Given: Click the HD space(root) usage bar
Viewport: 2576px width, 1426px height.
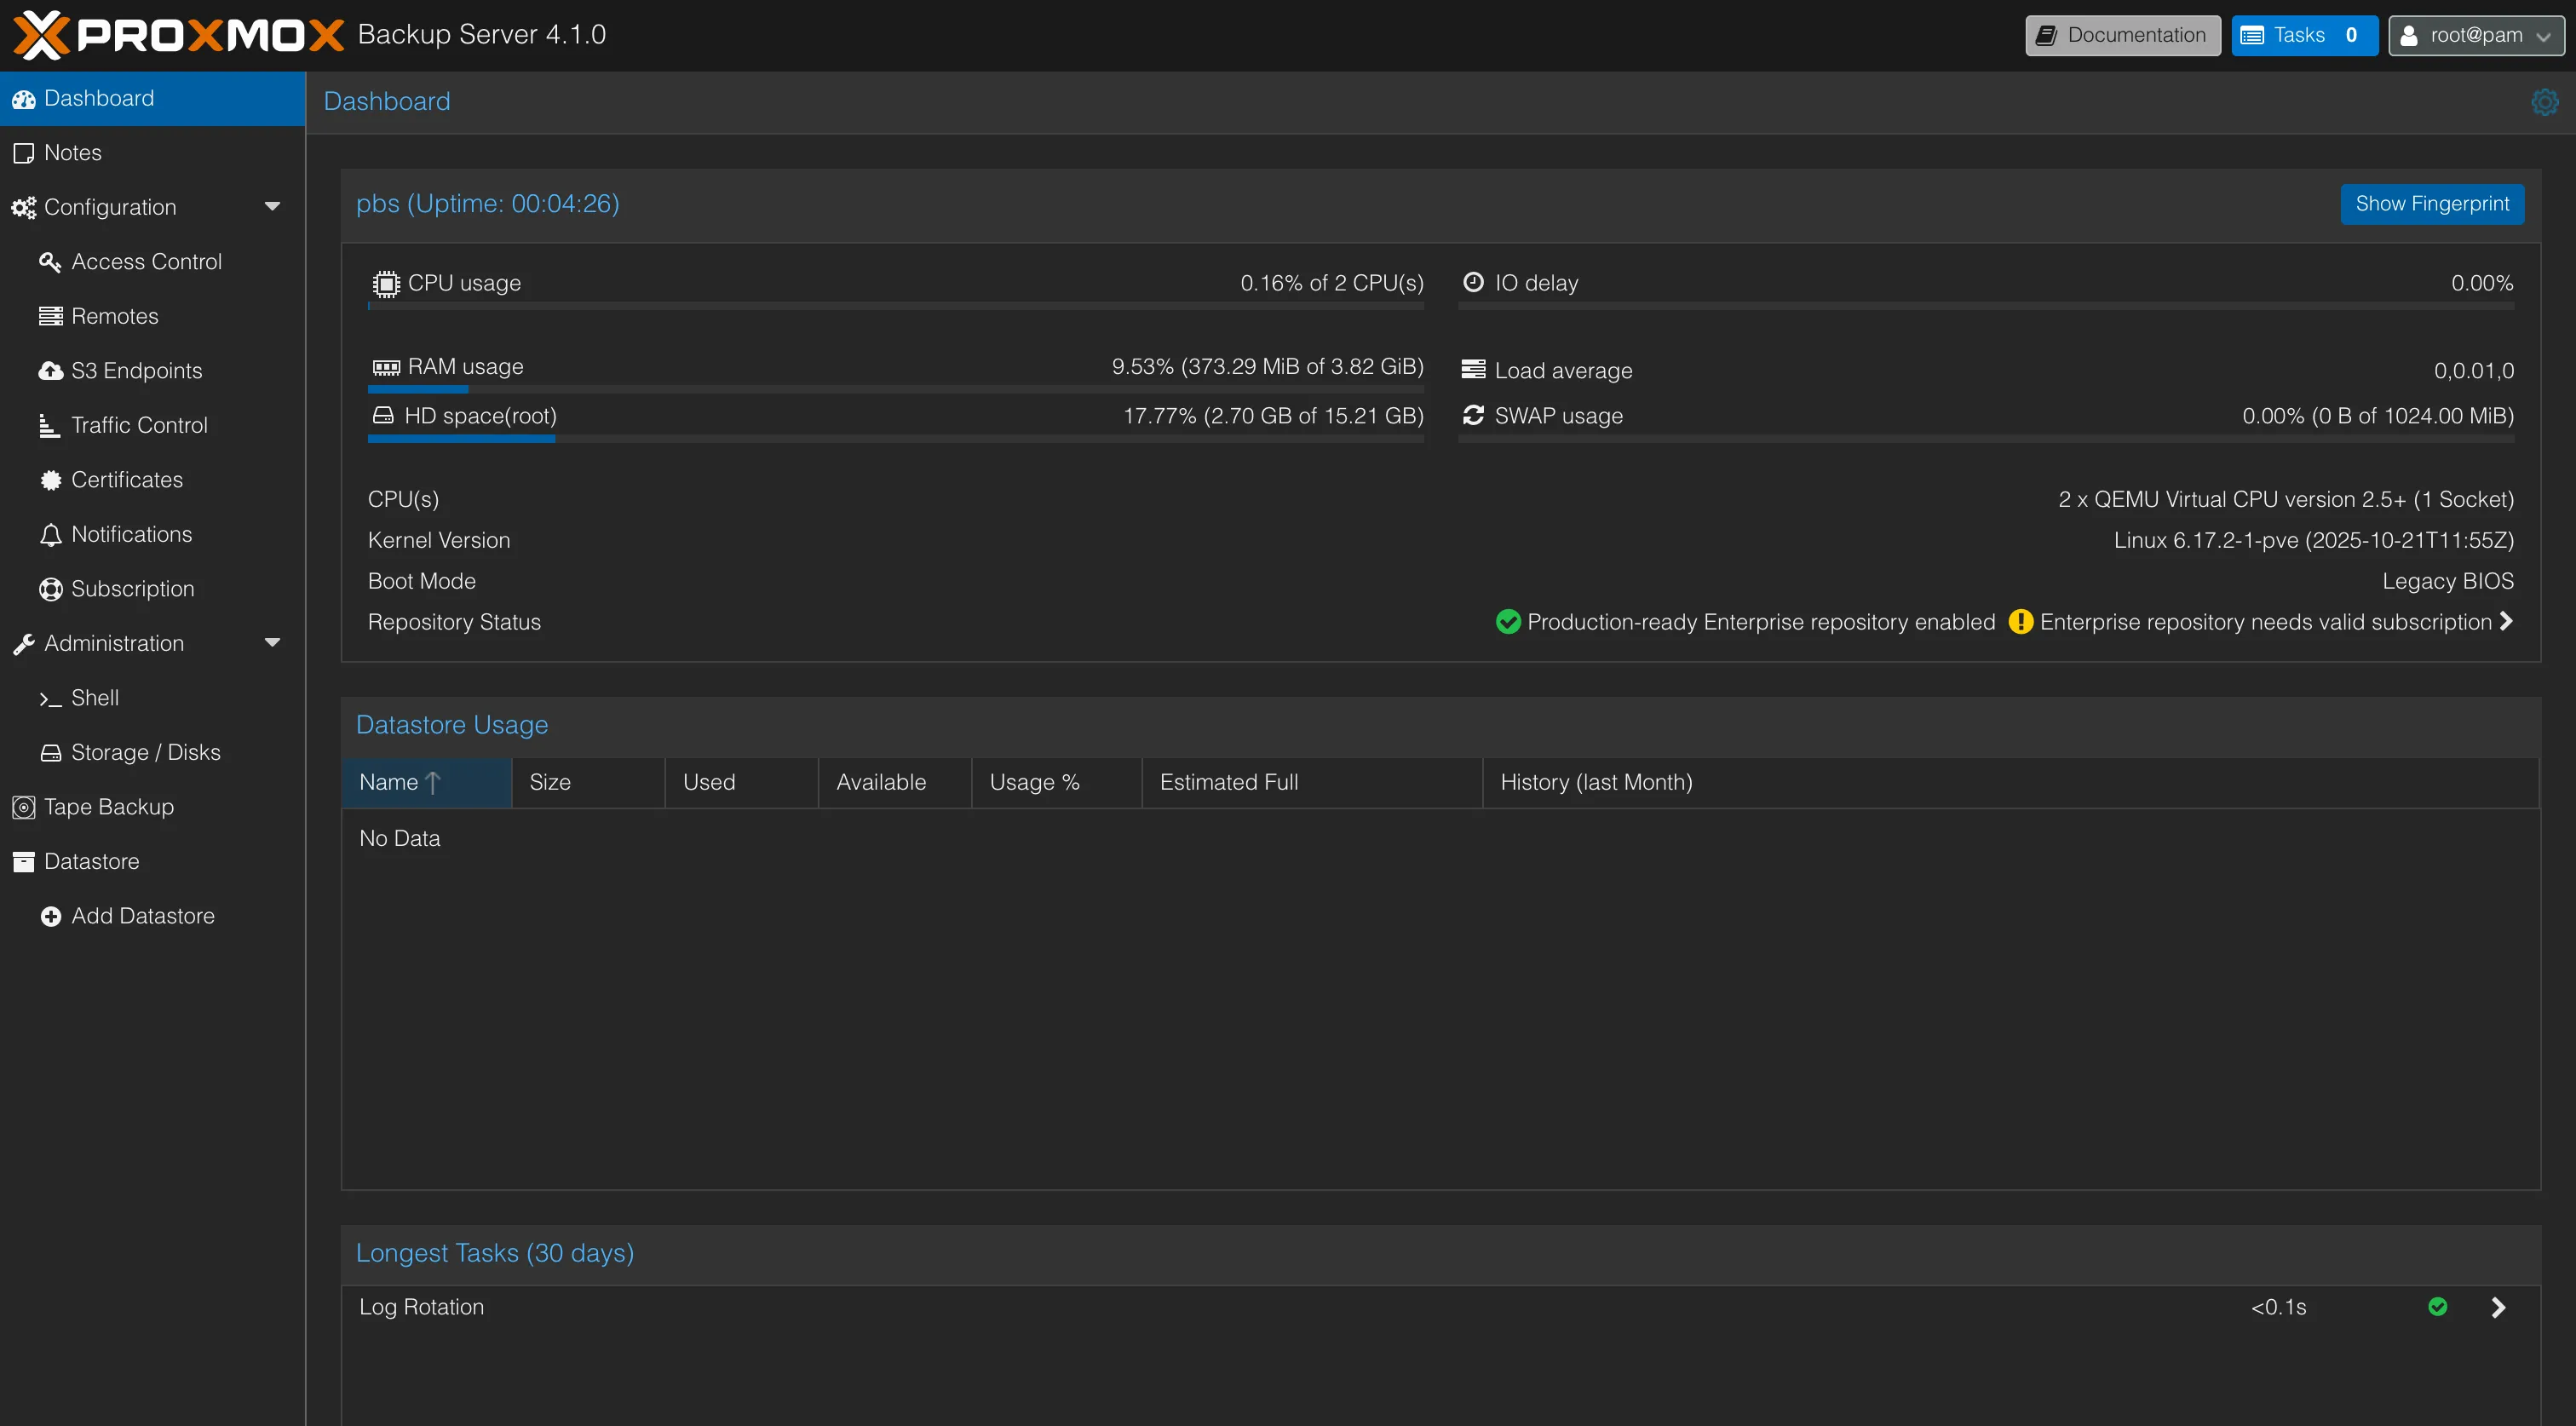Looking at the screenshot, I should pyautogui.click(x=895, y=439).
